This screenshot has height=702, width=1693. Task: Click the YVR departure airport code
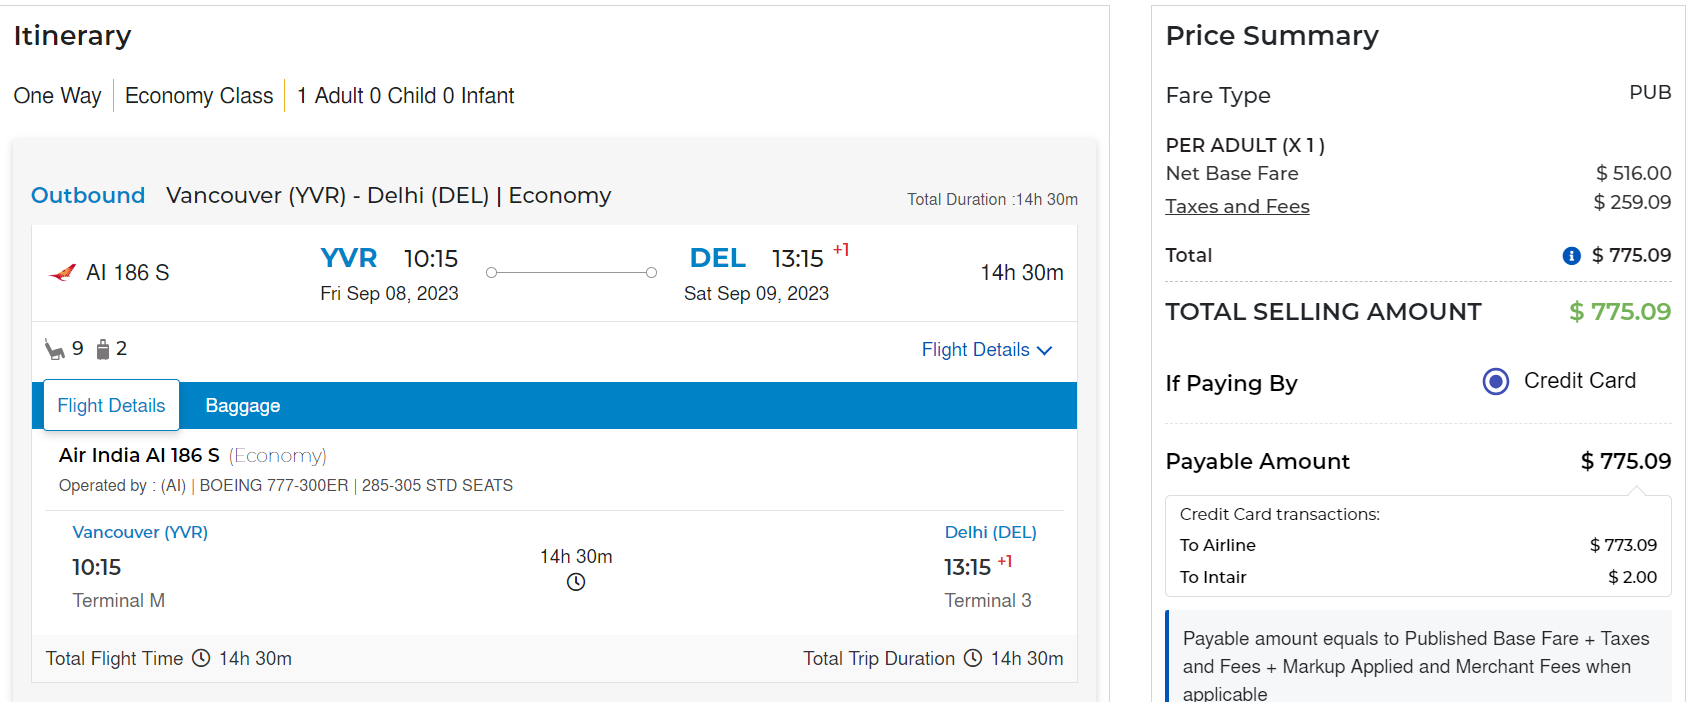[348, 258]
